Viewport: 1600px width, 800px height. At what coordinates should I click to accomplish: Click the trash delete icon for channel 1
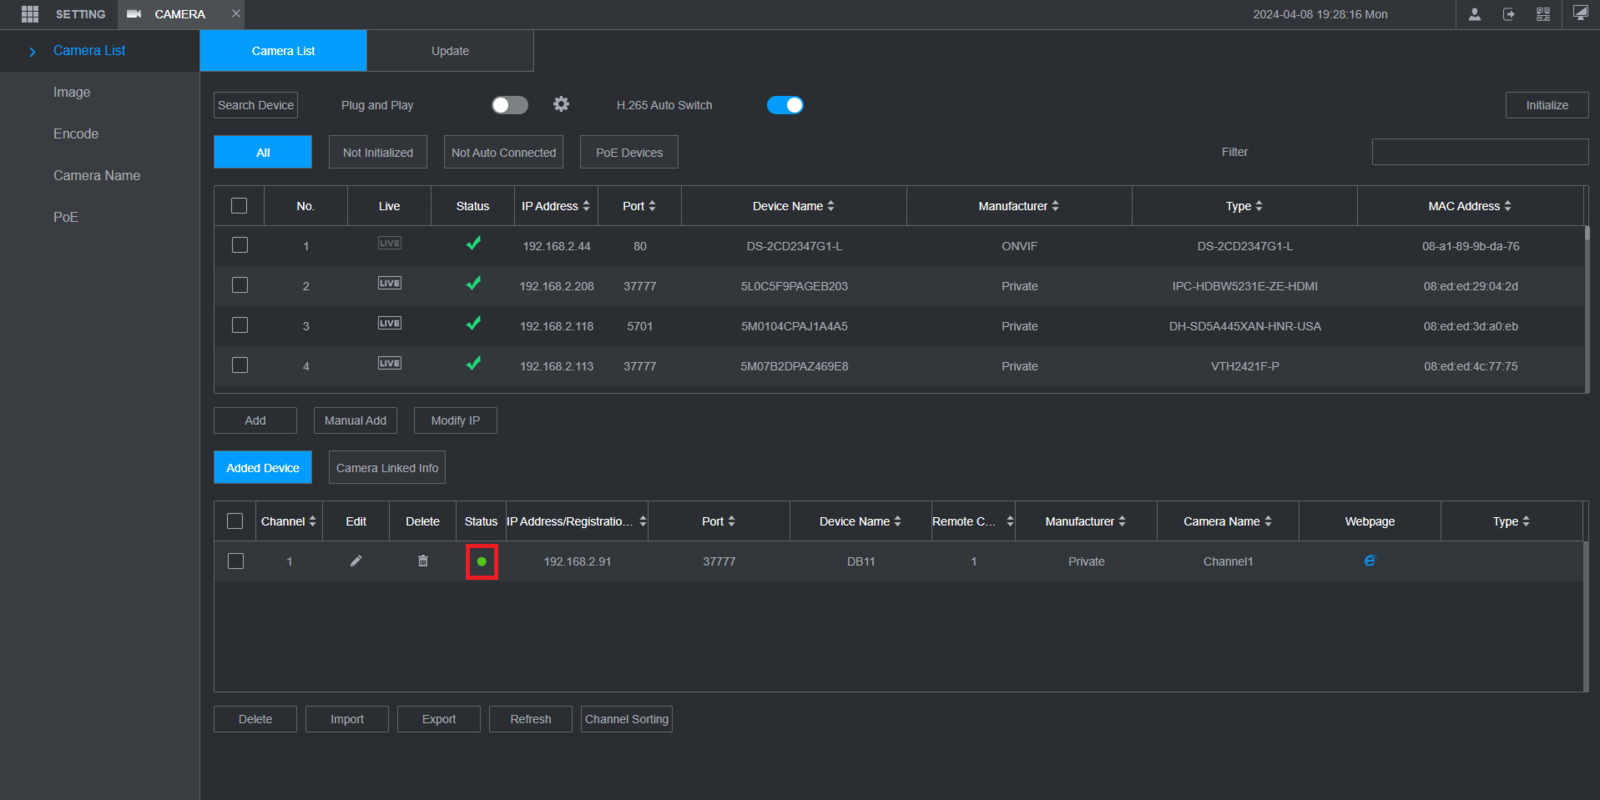[x=423, y=561]
